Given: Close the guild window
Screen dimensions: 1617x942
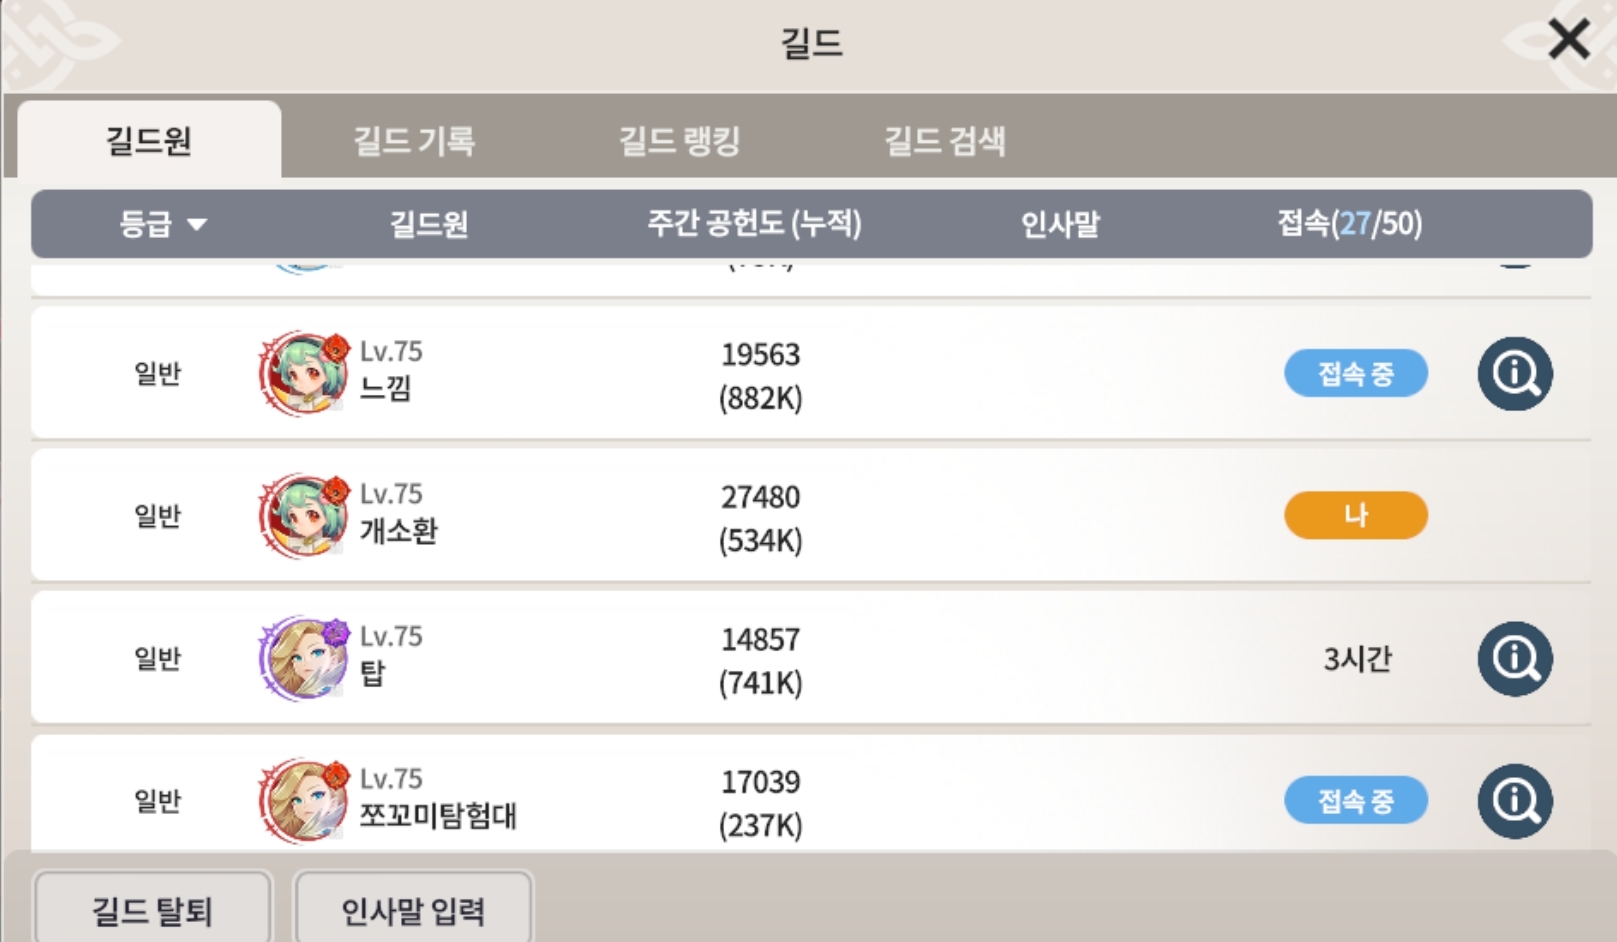Looking at the screenshot, I should (1567, 41).
